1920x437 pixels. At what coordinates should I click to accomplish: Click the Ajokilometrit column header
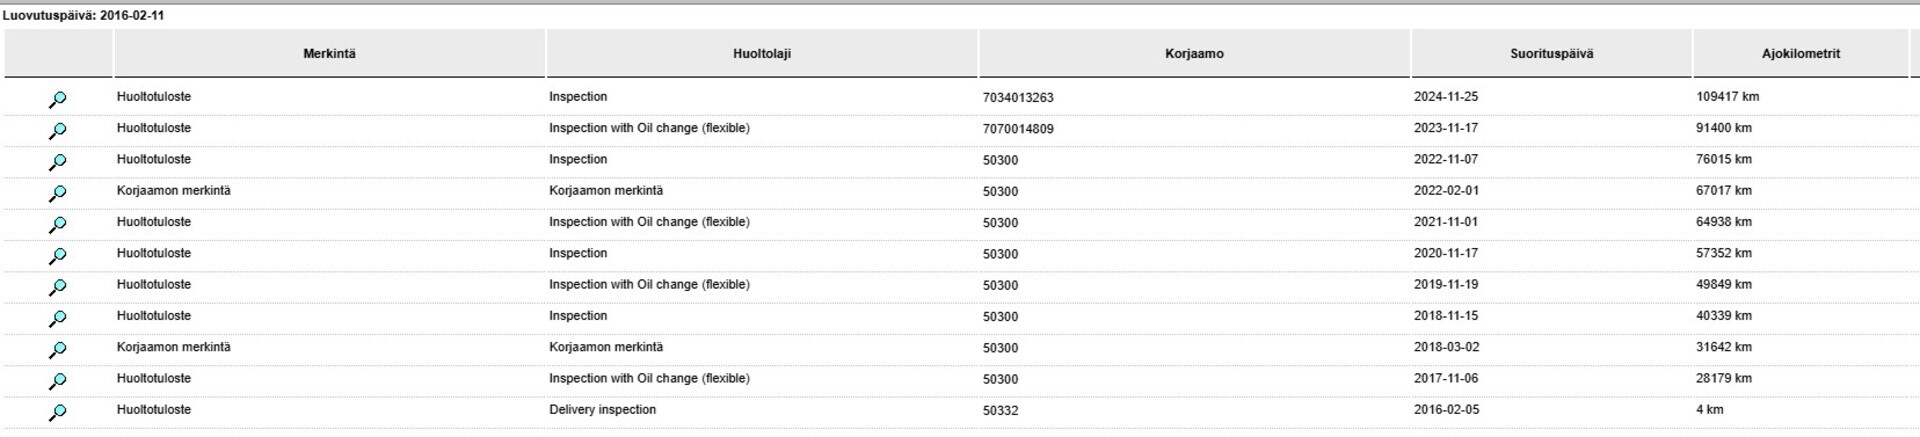[x=1800, y=54]
